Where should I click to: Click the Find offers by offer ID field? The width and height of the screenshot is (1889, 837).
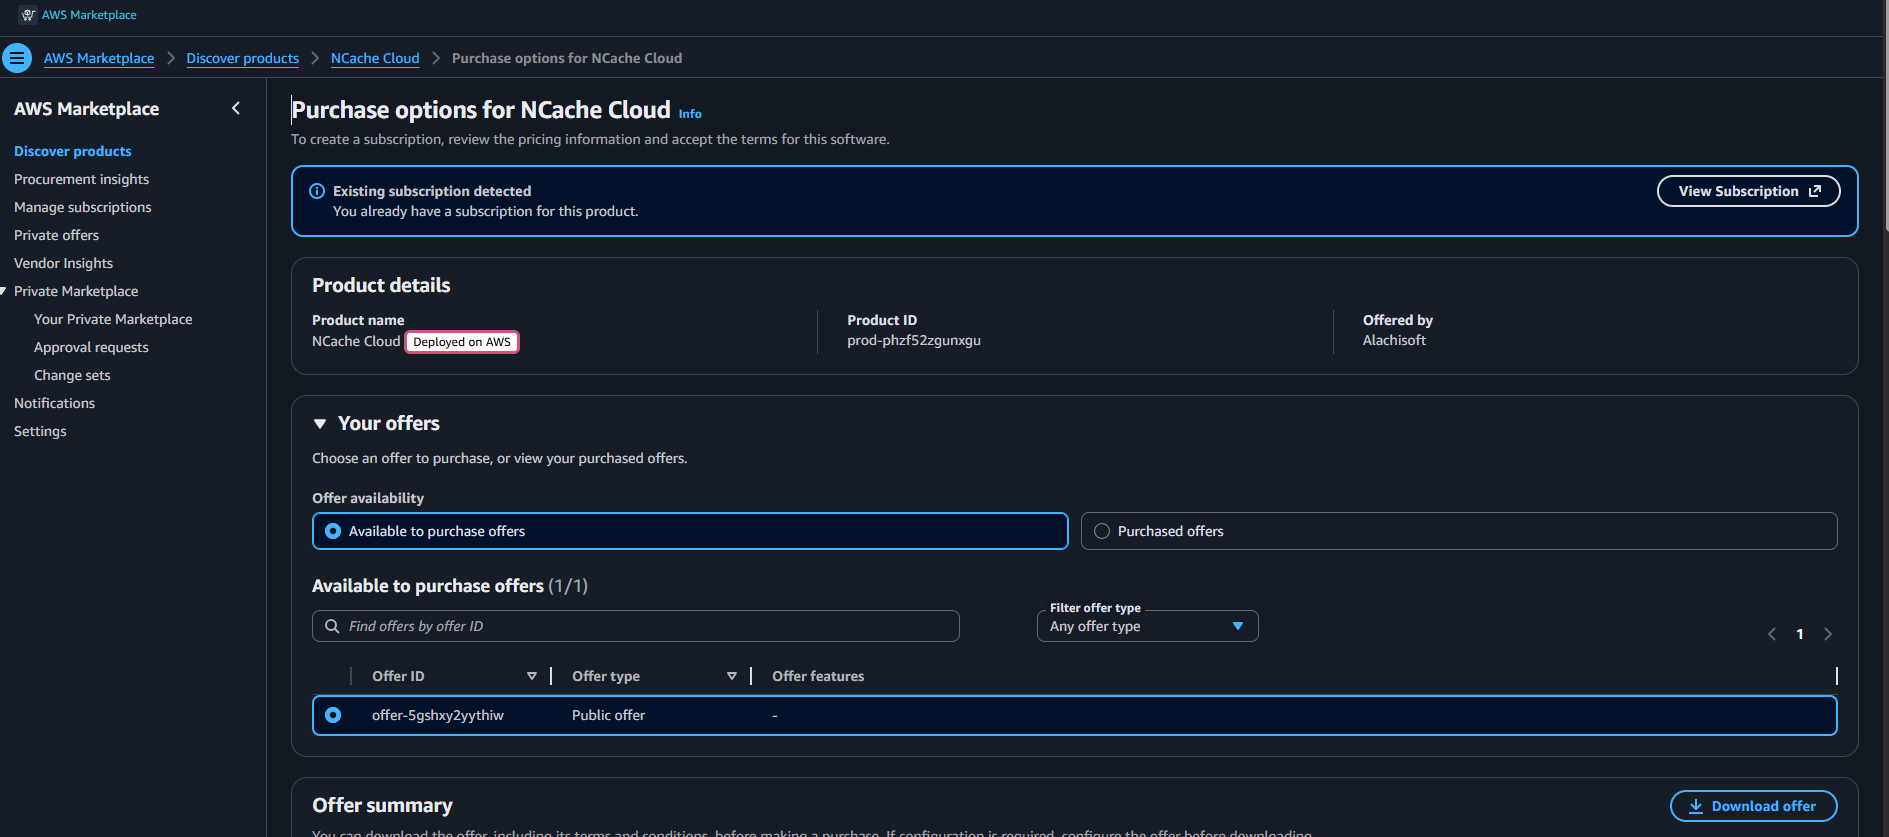coord(636,626)
